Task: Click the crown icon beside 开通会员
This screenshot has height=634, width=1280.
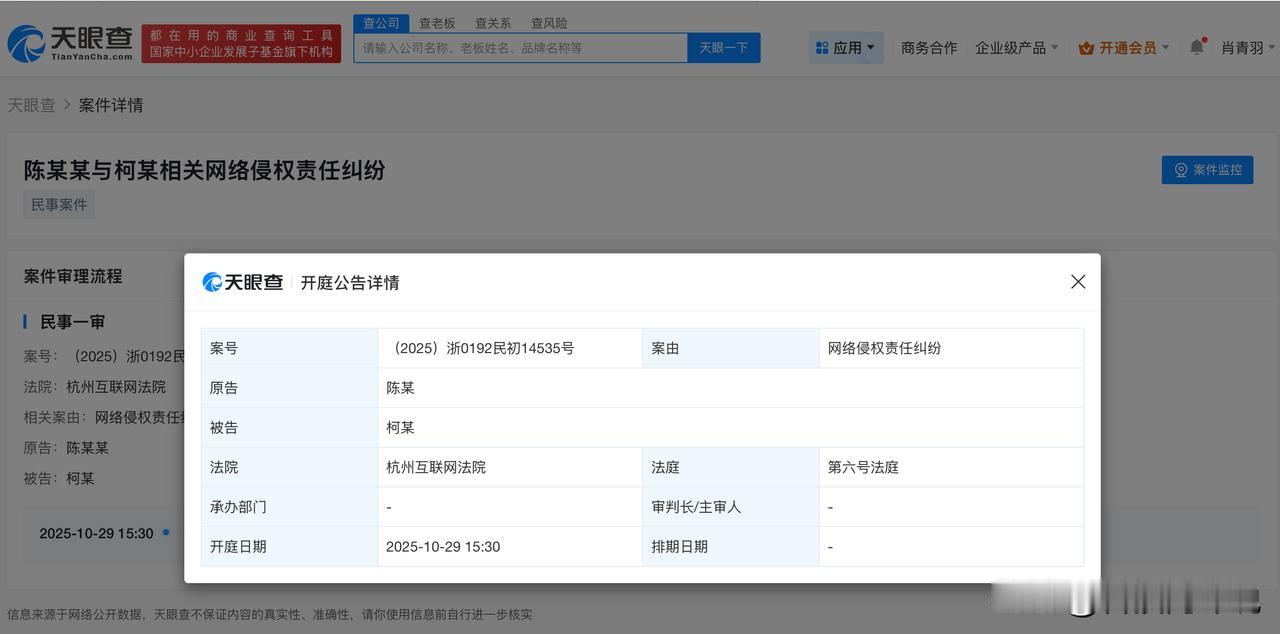Action: pyautogui.click(x=1086, y=48)
